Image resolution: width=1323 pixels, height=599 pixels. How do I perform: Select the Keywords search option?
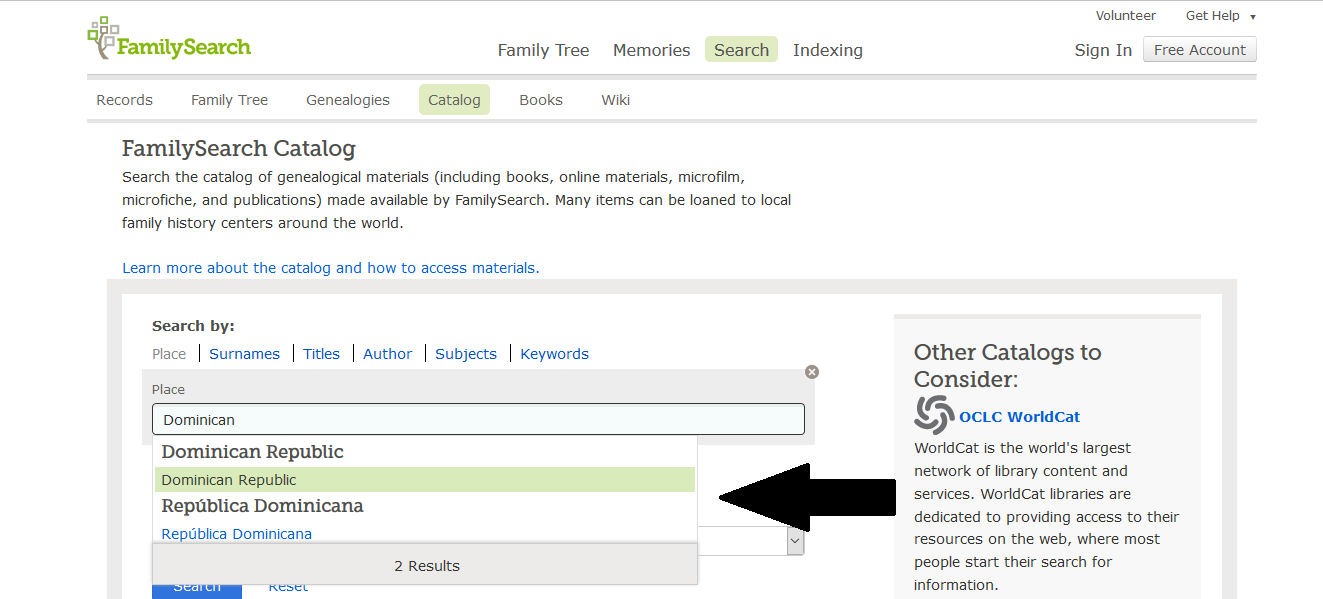(x=554, y=354)
